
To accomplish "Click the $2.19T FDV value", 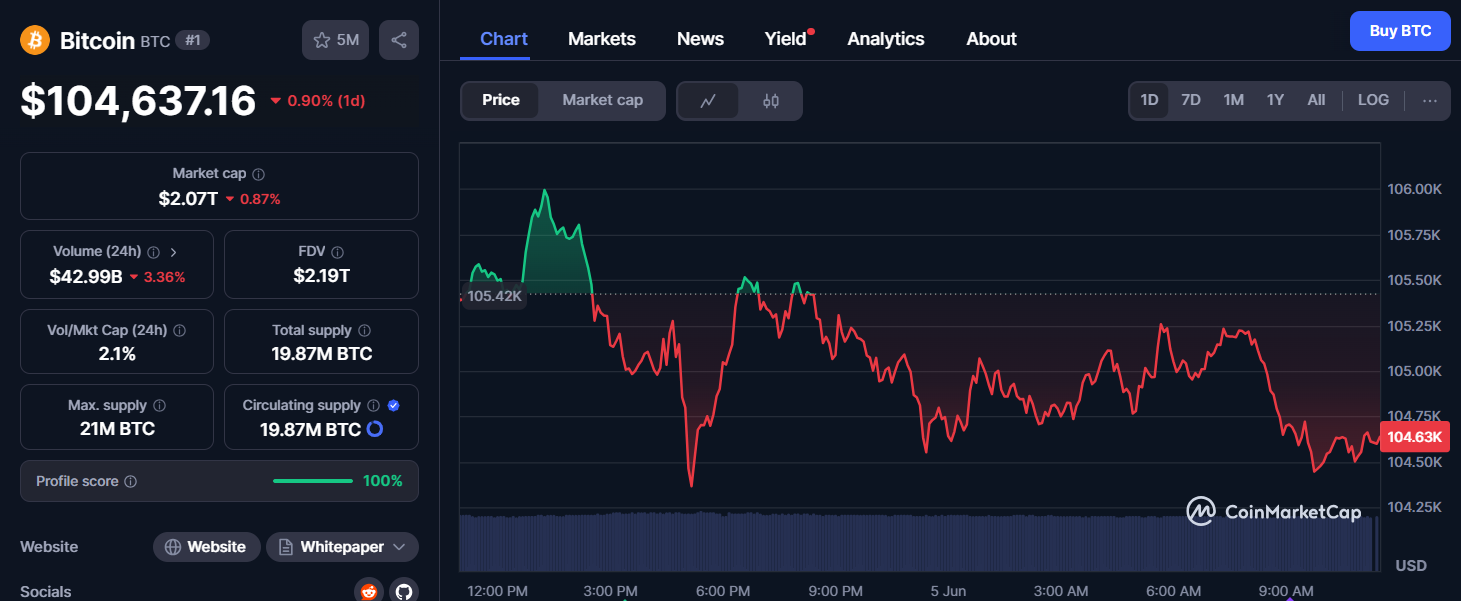I will 322,275.
